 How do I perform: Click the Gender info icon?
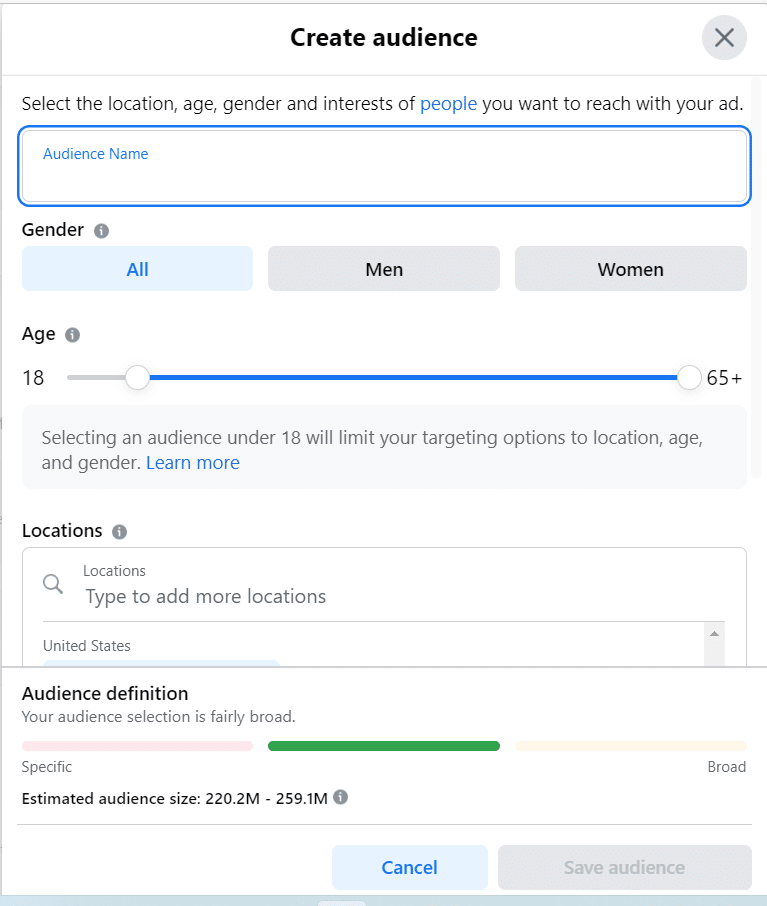tap(101, 231)
